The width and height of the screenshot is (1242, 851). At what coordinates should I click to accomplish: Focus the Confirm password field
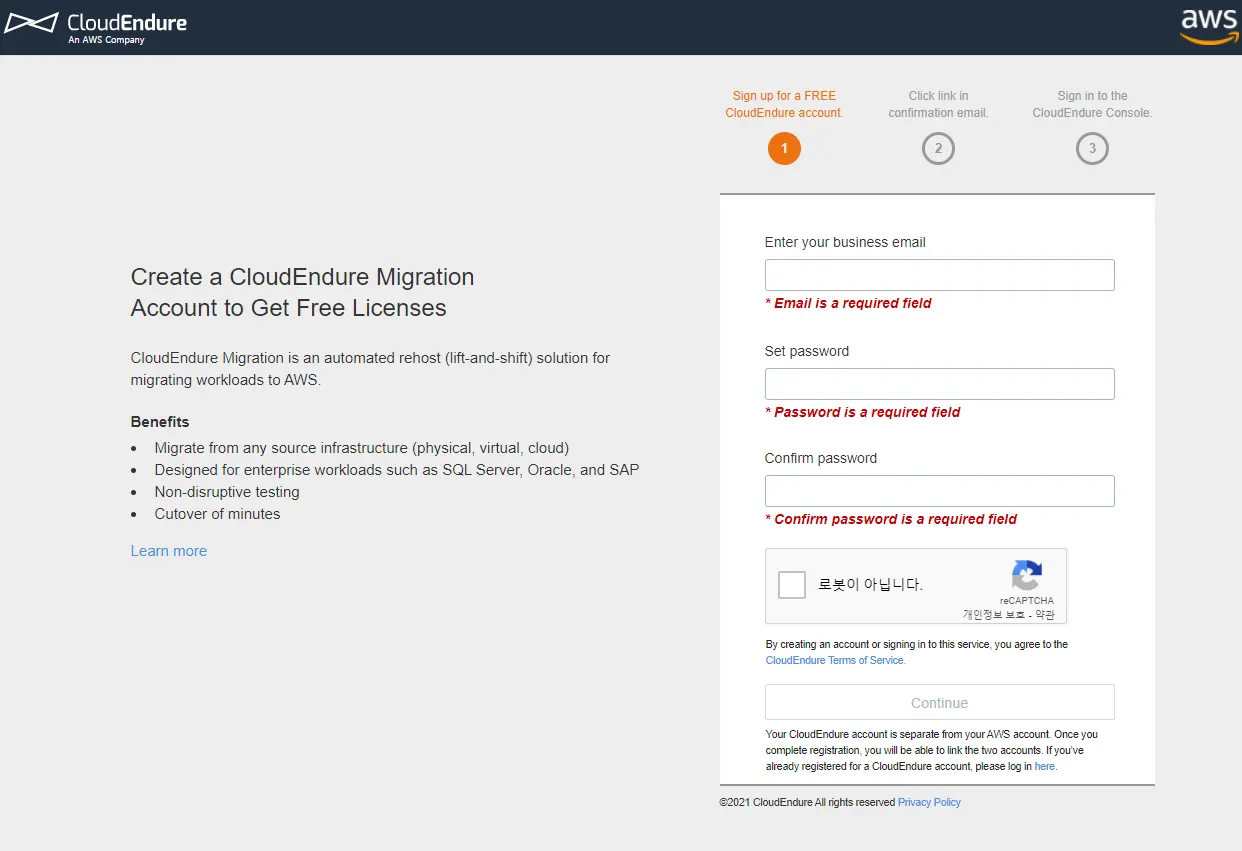(x=939, y=491)
